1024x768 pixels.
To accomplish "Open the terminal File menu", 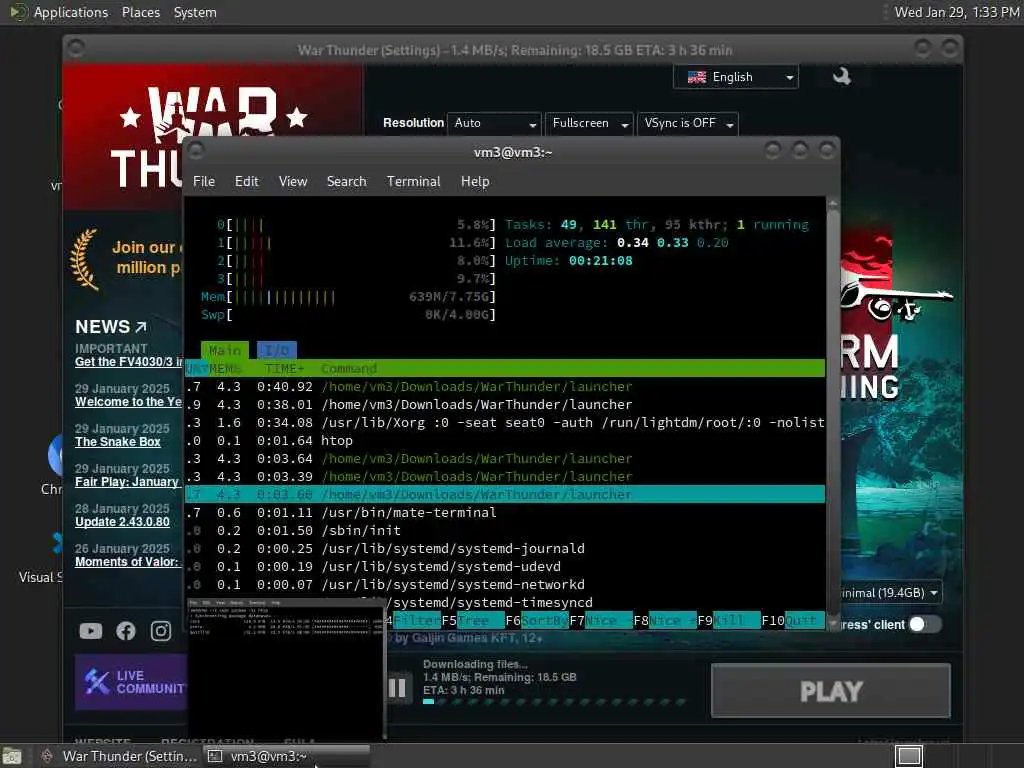I will (x=204, y=182).
